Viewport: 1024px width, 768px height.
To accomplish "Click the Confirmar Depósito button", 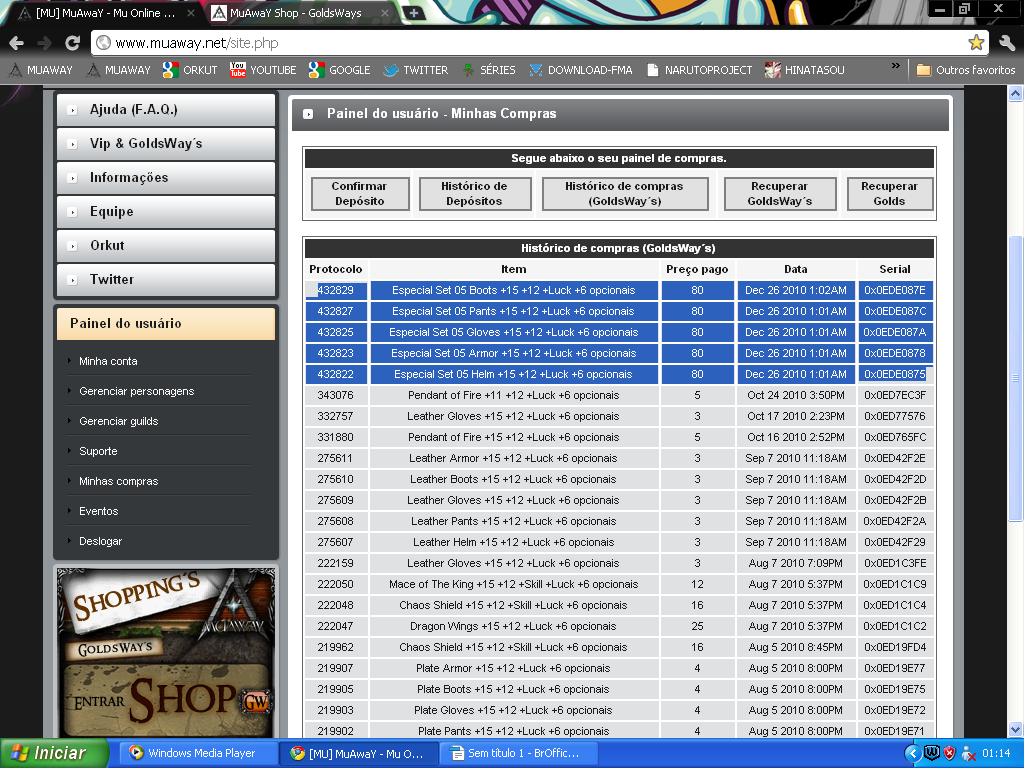I will click(x=359, y=194).
